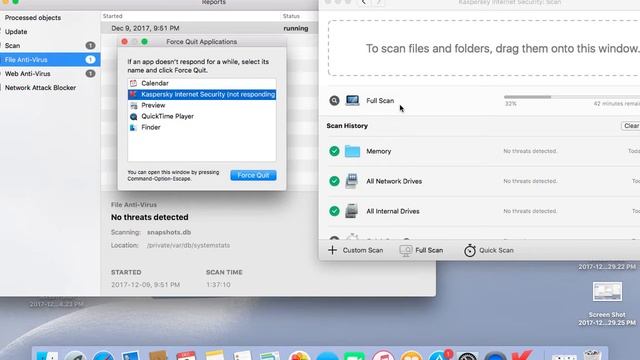
Task: Click the Started column header in Reports
Action: [x=112, y=16]
